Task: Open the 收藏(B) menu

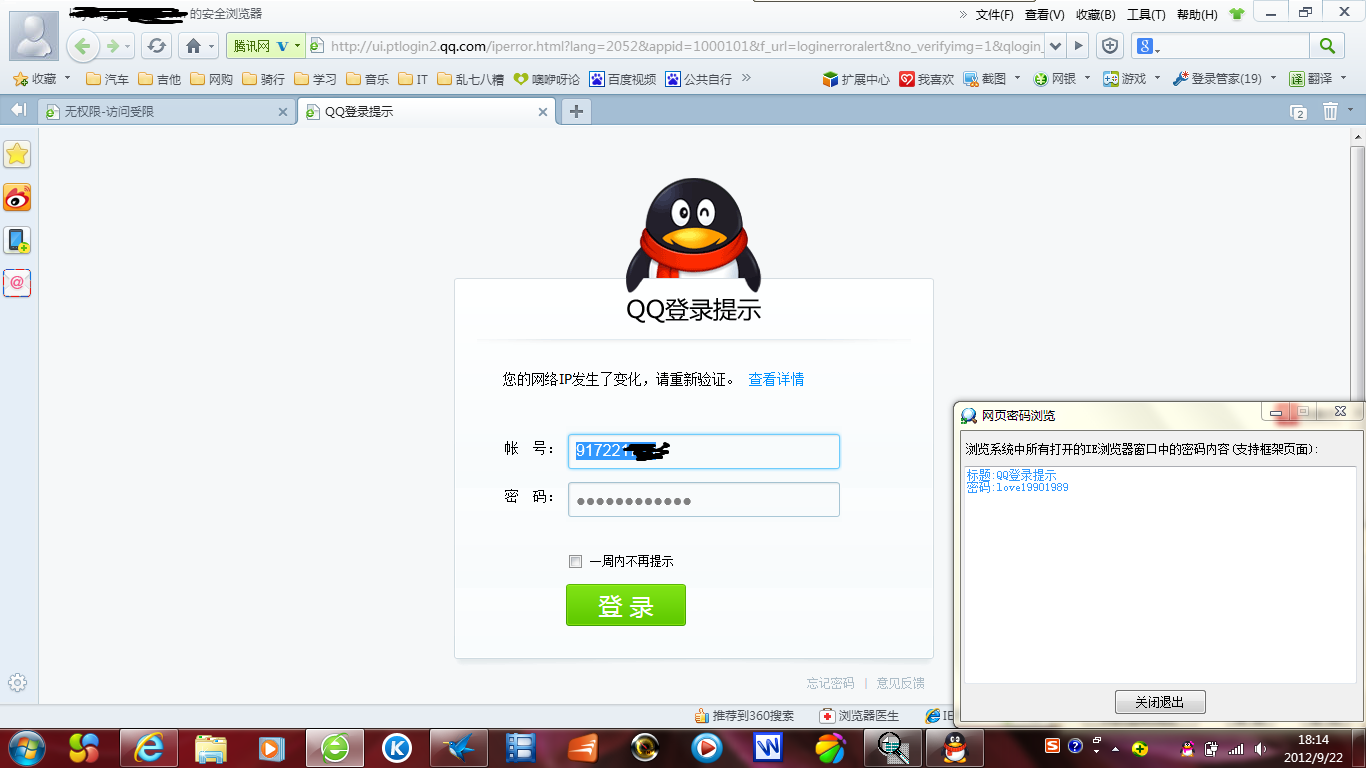Action: pyautogui.click(x=1096, y=15)
